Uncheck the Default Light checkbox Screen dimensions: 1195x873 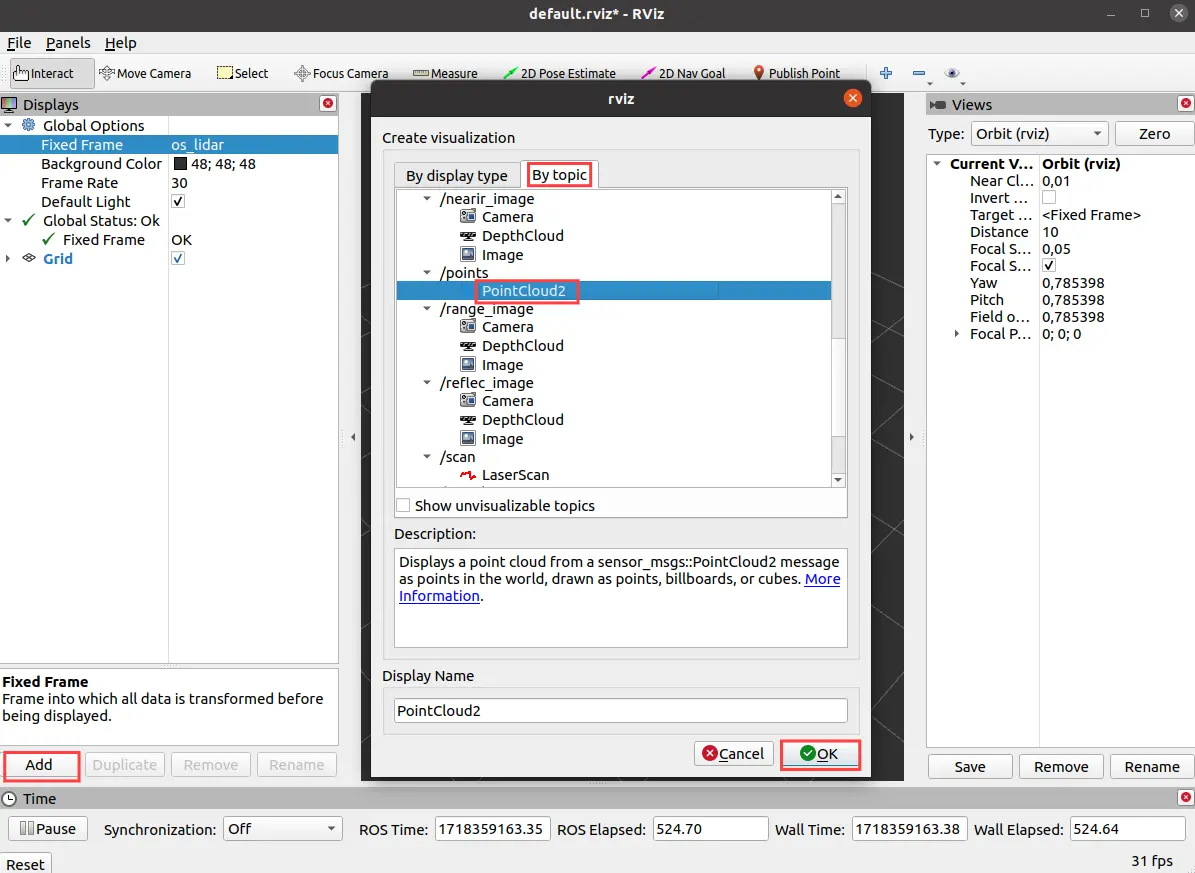click(x=178, y=202)
